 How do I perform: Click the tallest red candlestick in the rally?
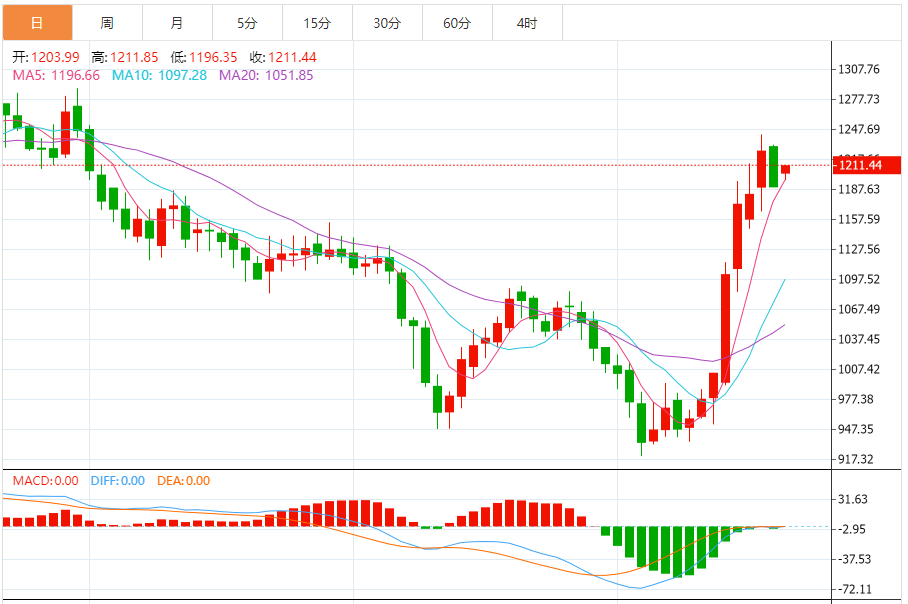(725, 328)
